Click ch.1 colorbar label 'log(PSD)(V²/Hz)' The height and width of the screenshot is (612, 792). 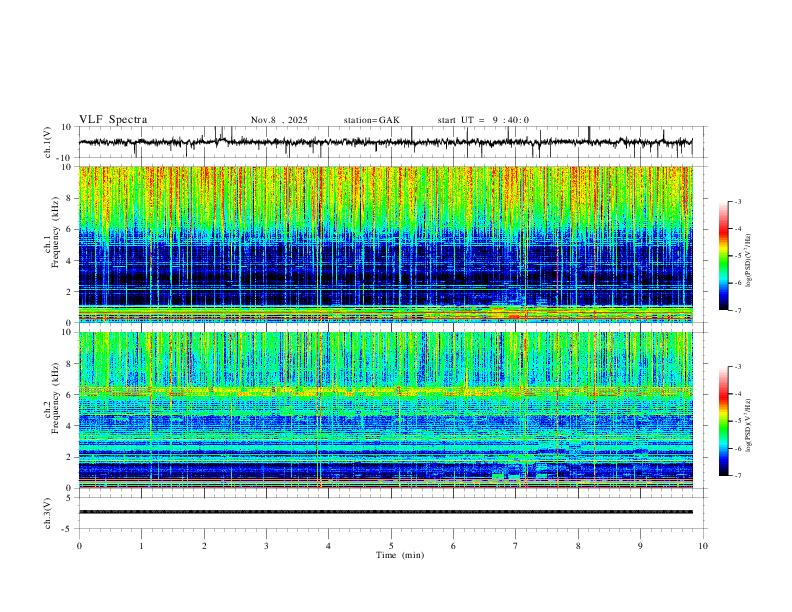pyautogui.click(x=748, y=260)
